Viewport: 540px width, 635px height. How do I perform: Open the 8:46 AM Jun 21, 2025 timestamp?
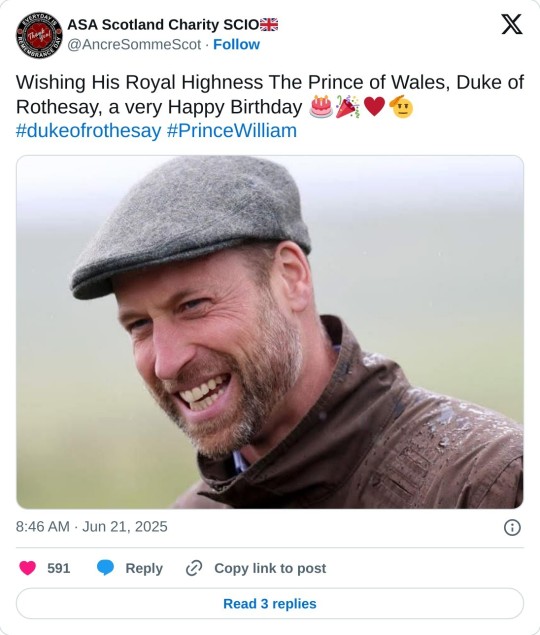pyautogui.click(x=92, y=526)
